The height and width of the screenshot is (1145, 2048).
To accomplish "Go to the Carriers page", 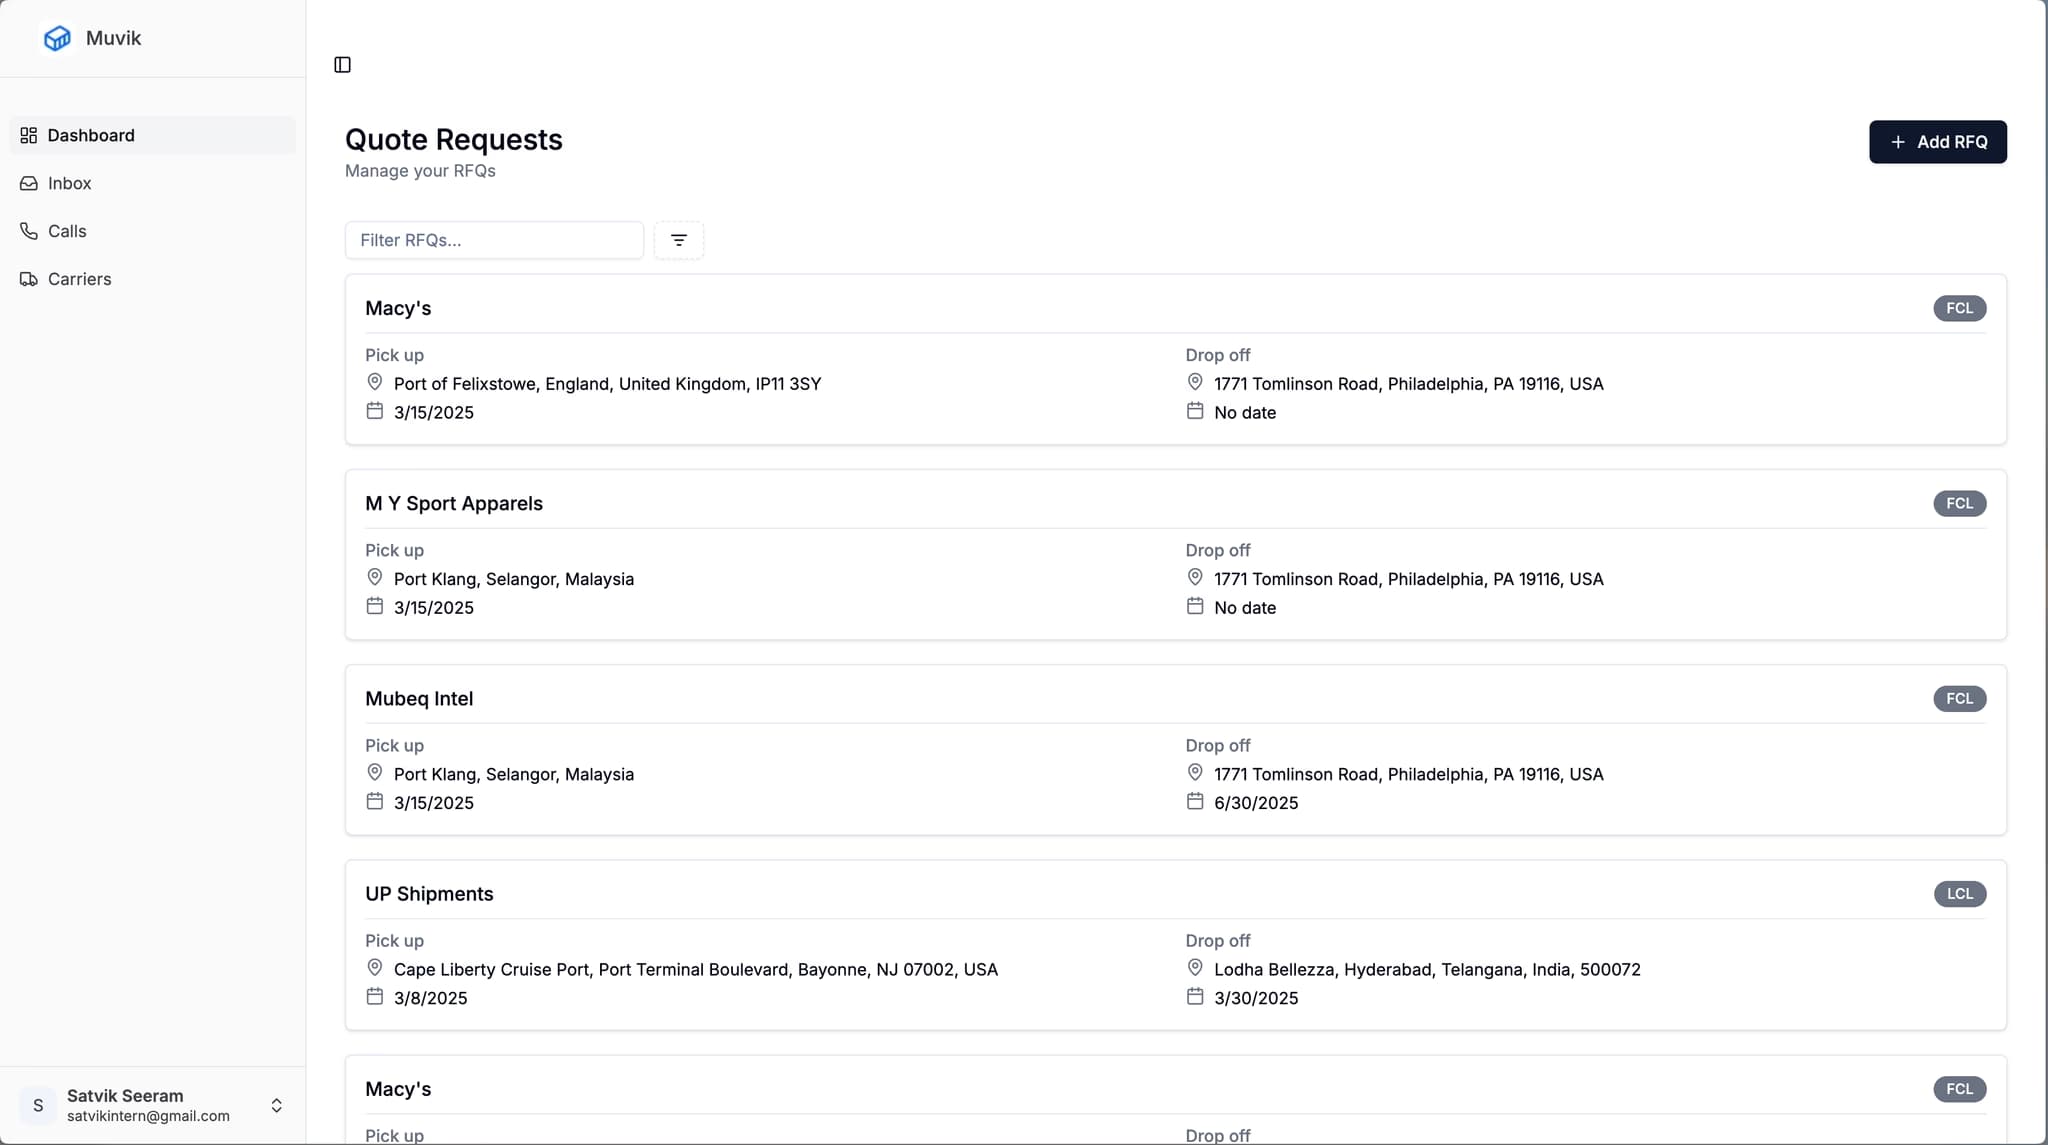I will click(79, 279).
